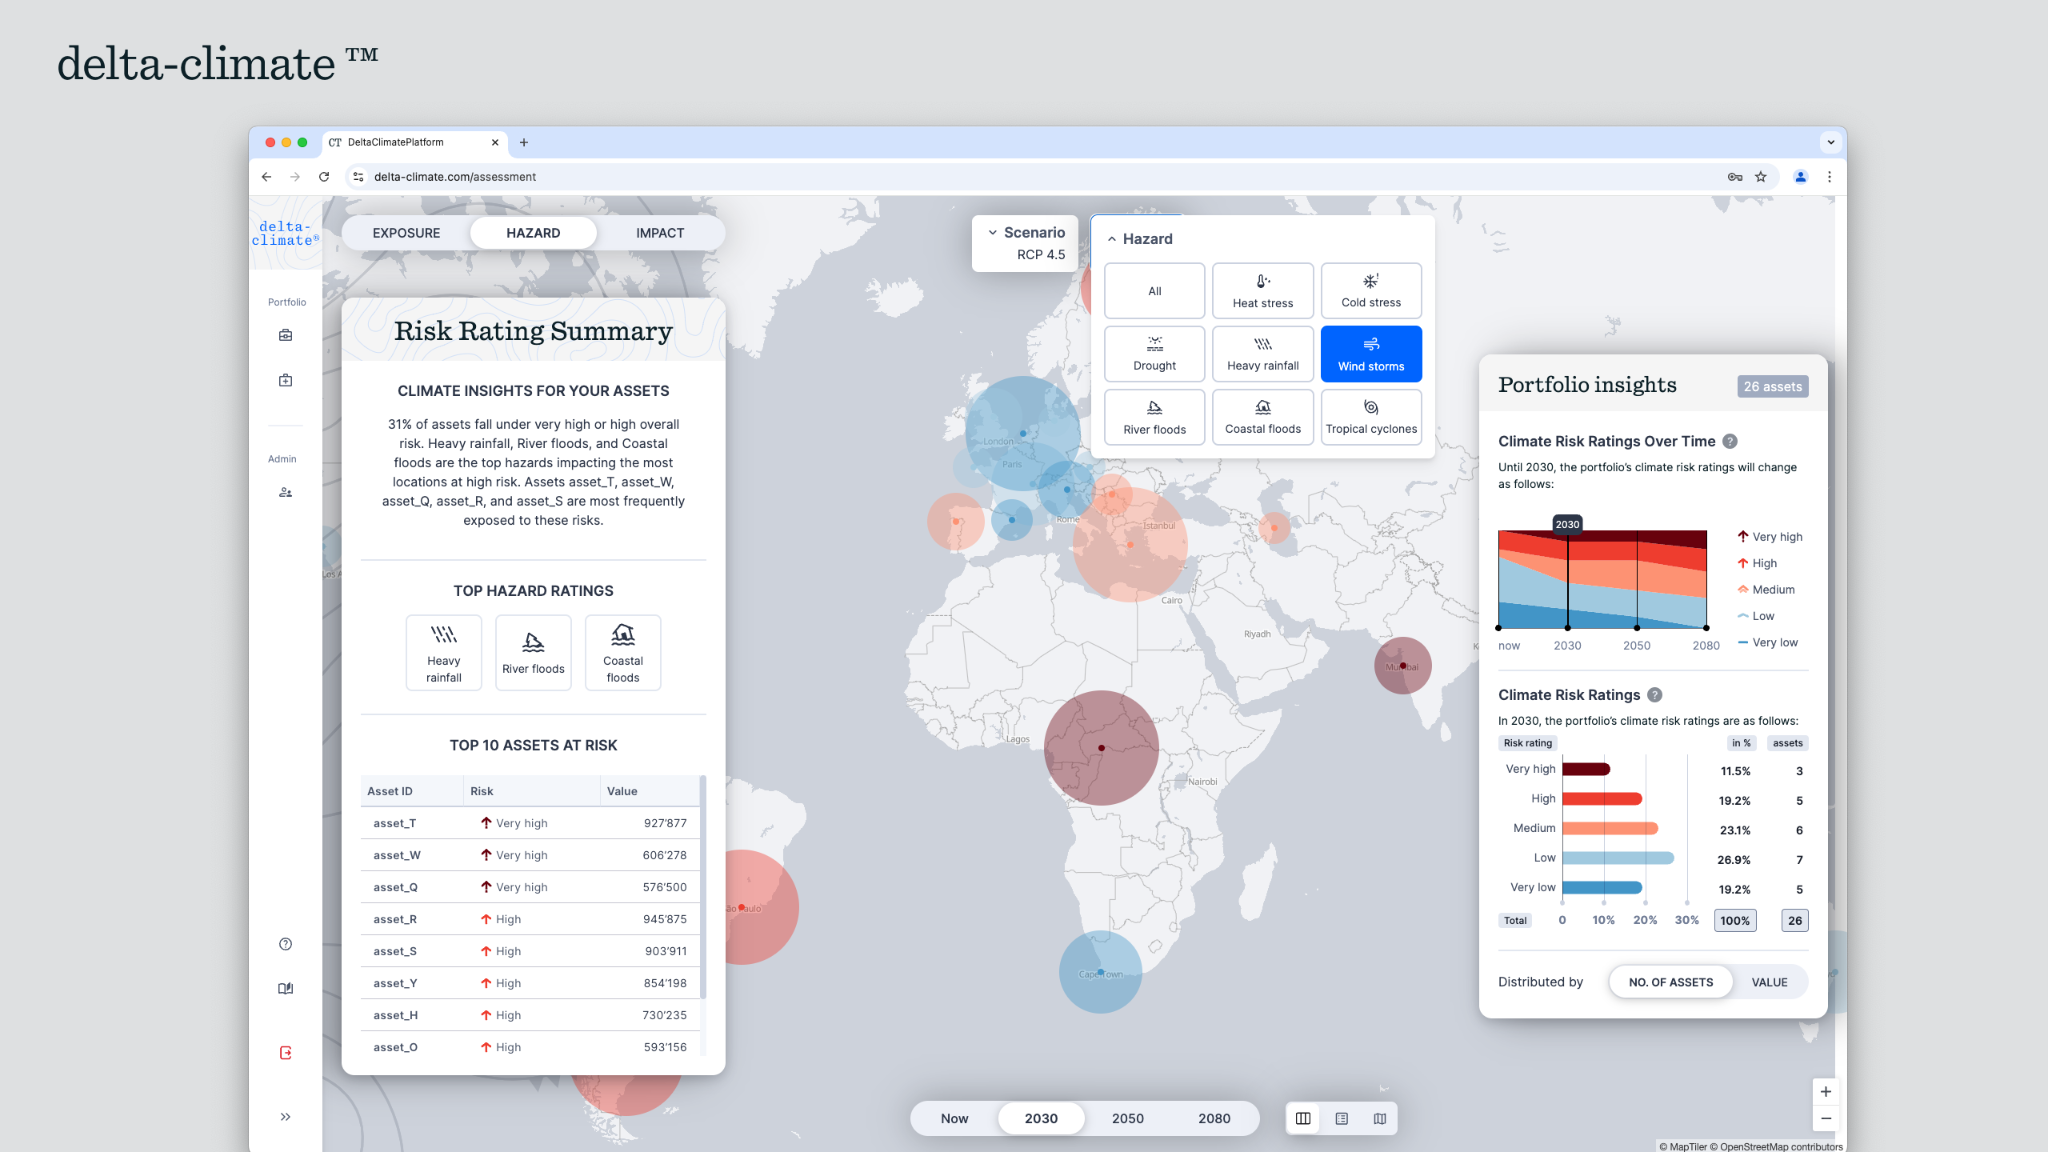Click the red logout icon

tap(285, 1052)
